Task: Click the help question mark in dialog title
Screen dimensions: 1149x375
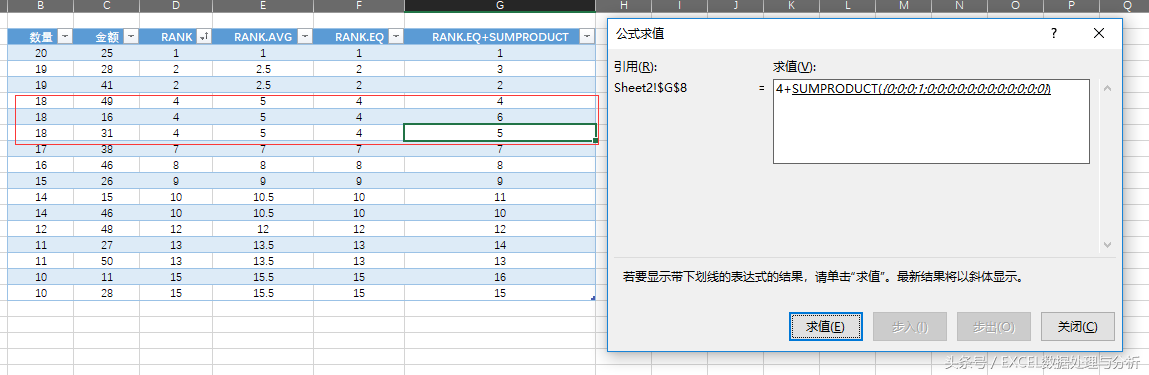Action: [x=1054, y=34]
